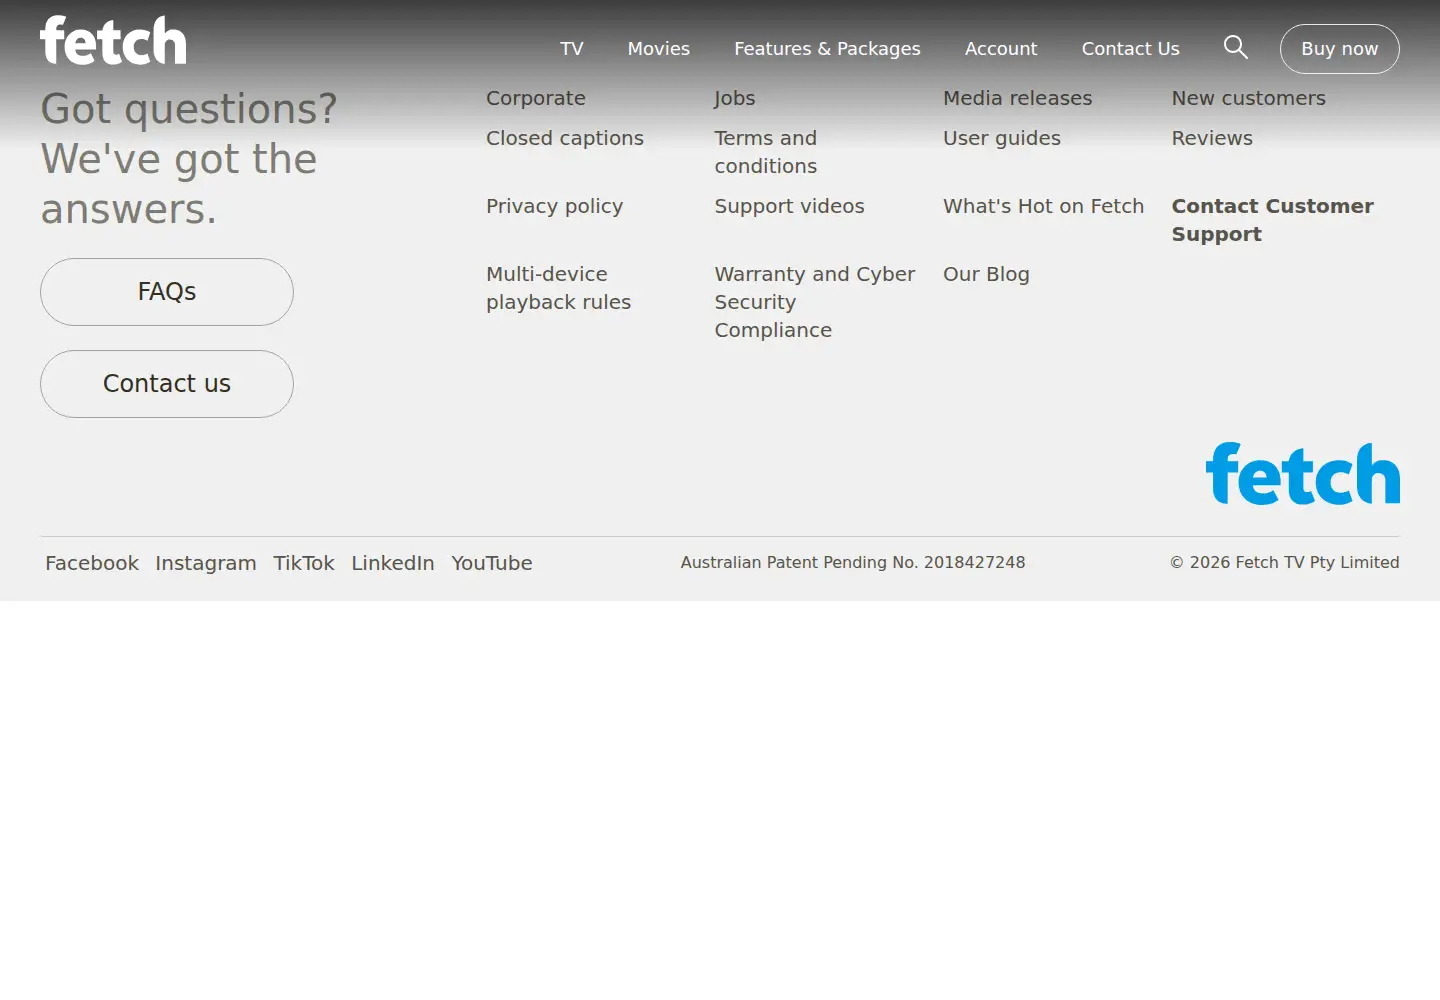Click the white fetch logo in header
This screenshot has width=1440, height=1000.
point(113,41)
